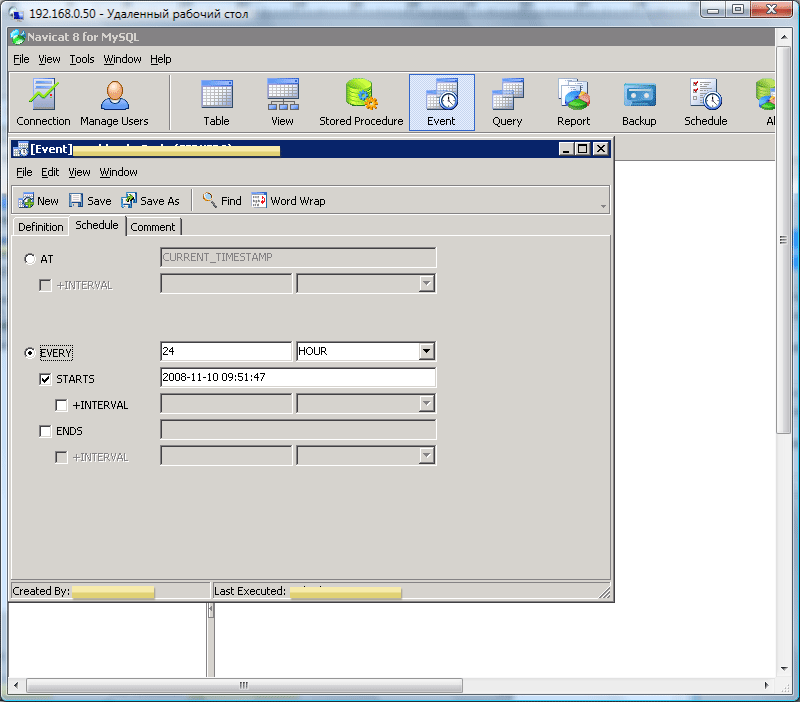Click the Schedule toolbar icon
This screenshot has height=702, width=800.
pyautogui.click(x=705, y=103)
